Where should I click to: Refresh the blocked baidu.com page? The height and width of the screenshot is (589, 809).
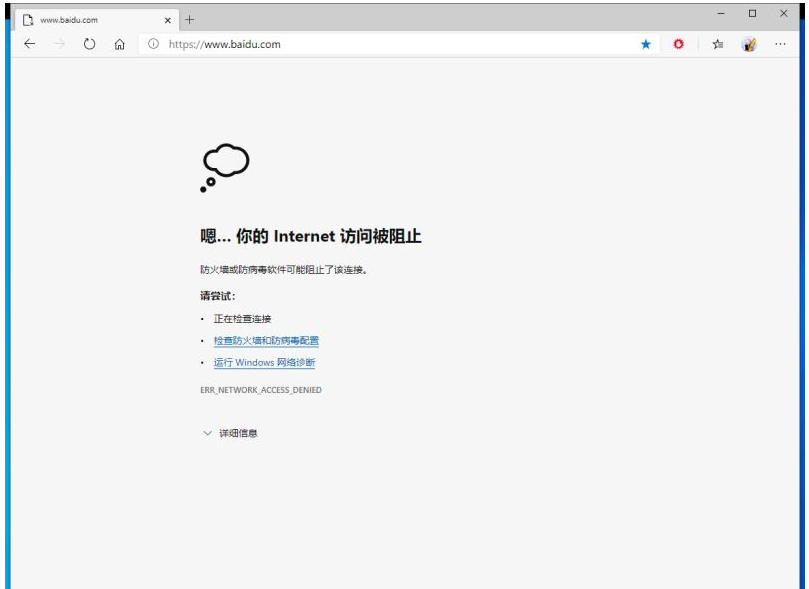[90, 44]
